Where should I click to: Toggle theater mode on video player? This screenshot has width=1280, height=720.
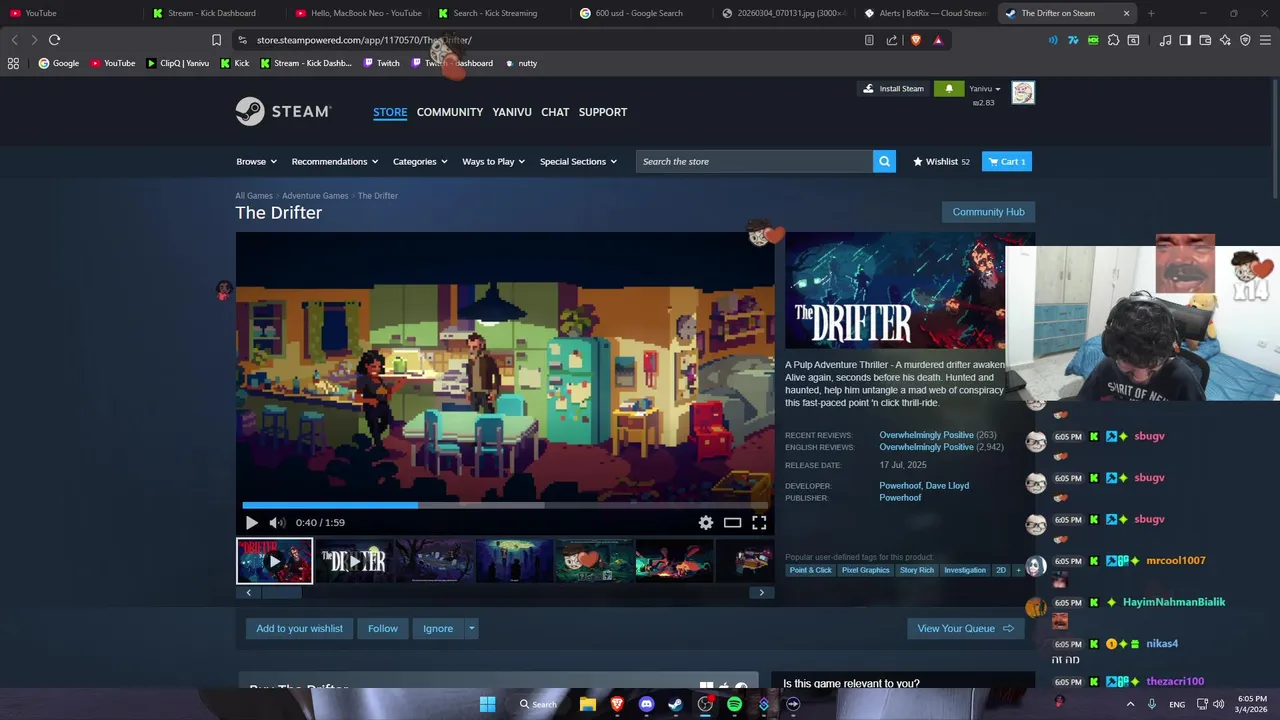732,522
